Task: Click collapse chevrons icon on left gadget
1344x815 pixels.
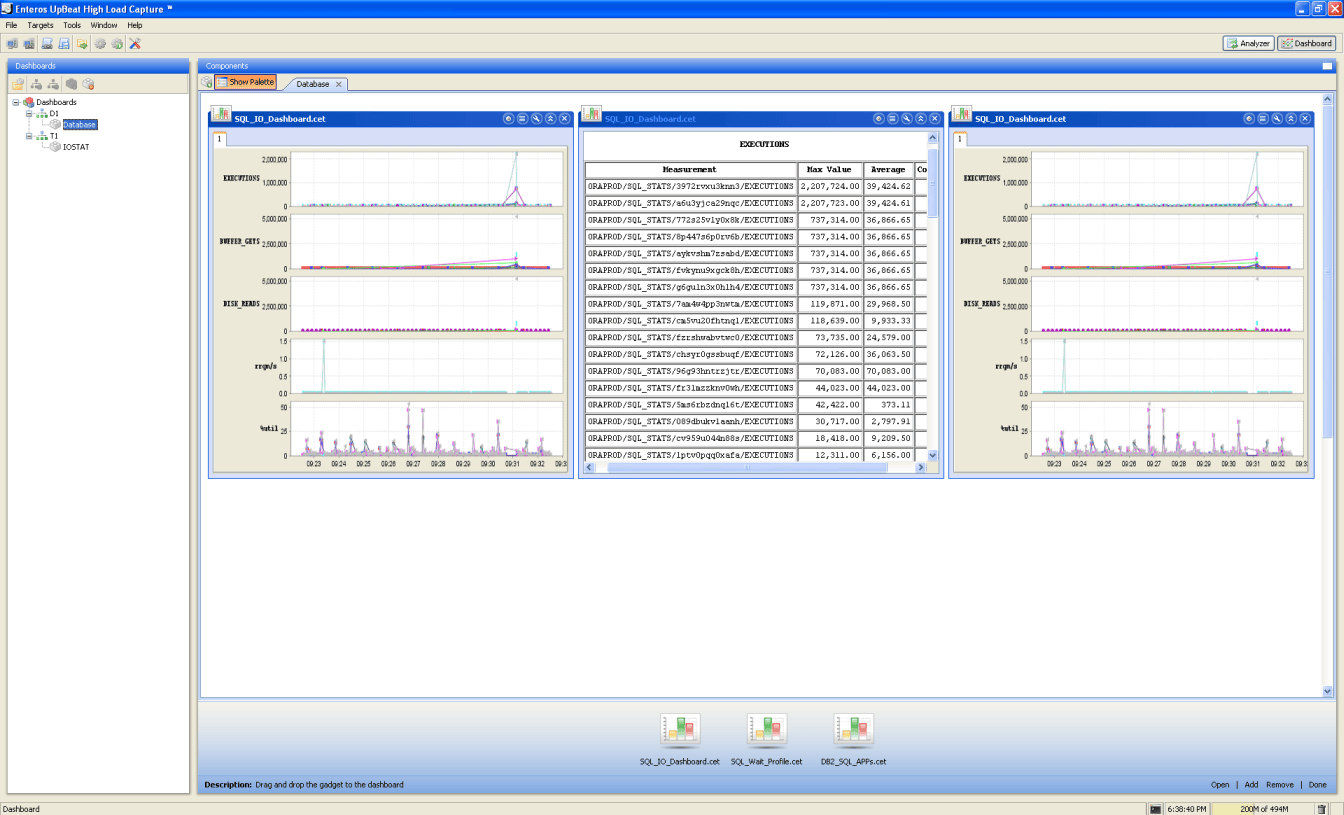Action: [x=550, y=118]
